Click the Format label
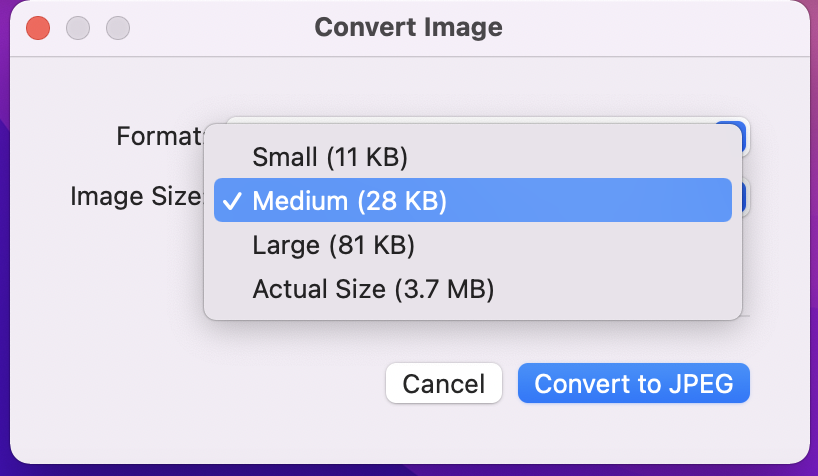818x476 pixels. [x=160, y=136]
